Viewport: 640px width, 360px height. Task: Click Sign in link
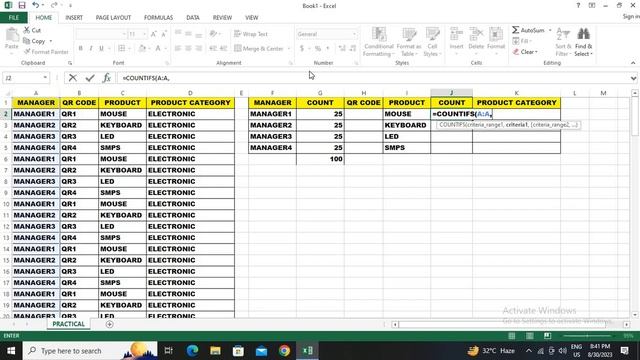pyautogui.click(x=631, y=16)
